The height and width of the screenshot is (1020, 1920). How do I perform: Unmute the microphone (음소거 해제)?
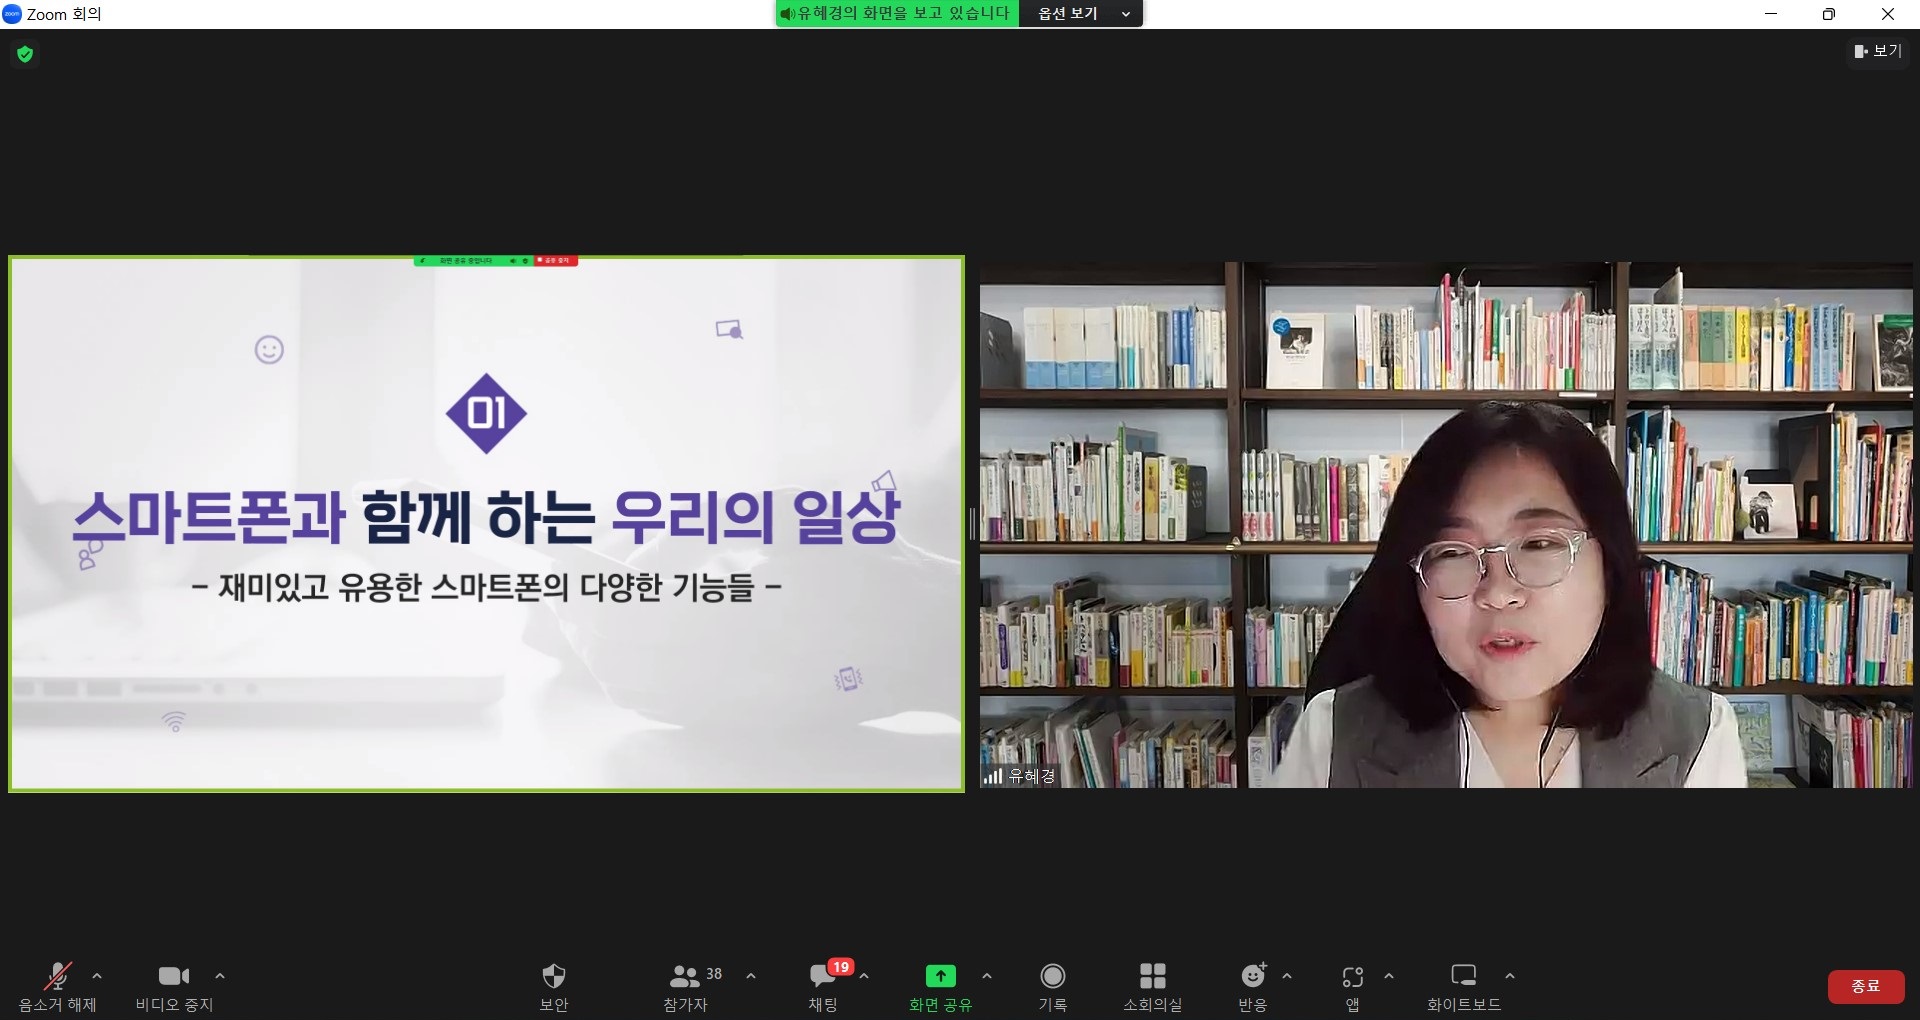click(x=57, y=986)
